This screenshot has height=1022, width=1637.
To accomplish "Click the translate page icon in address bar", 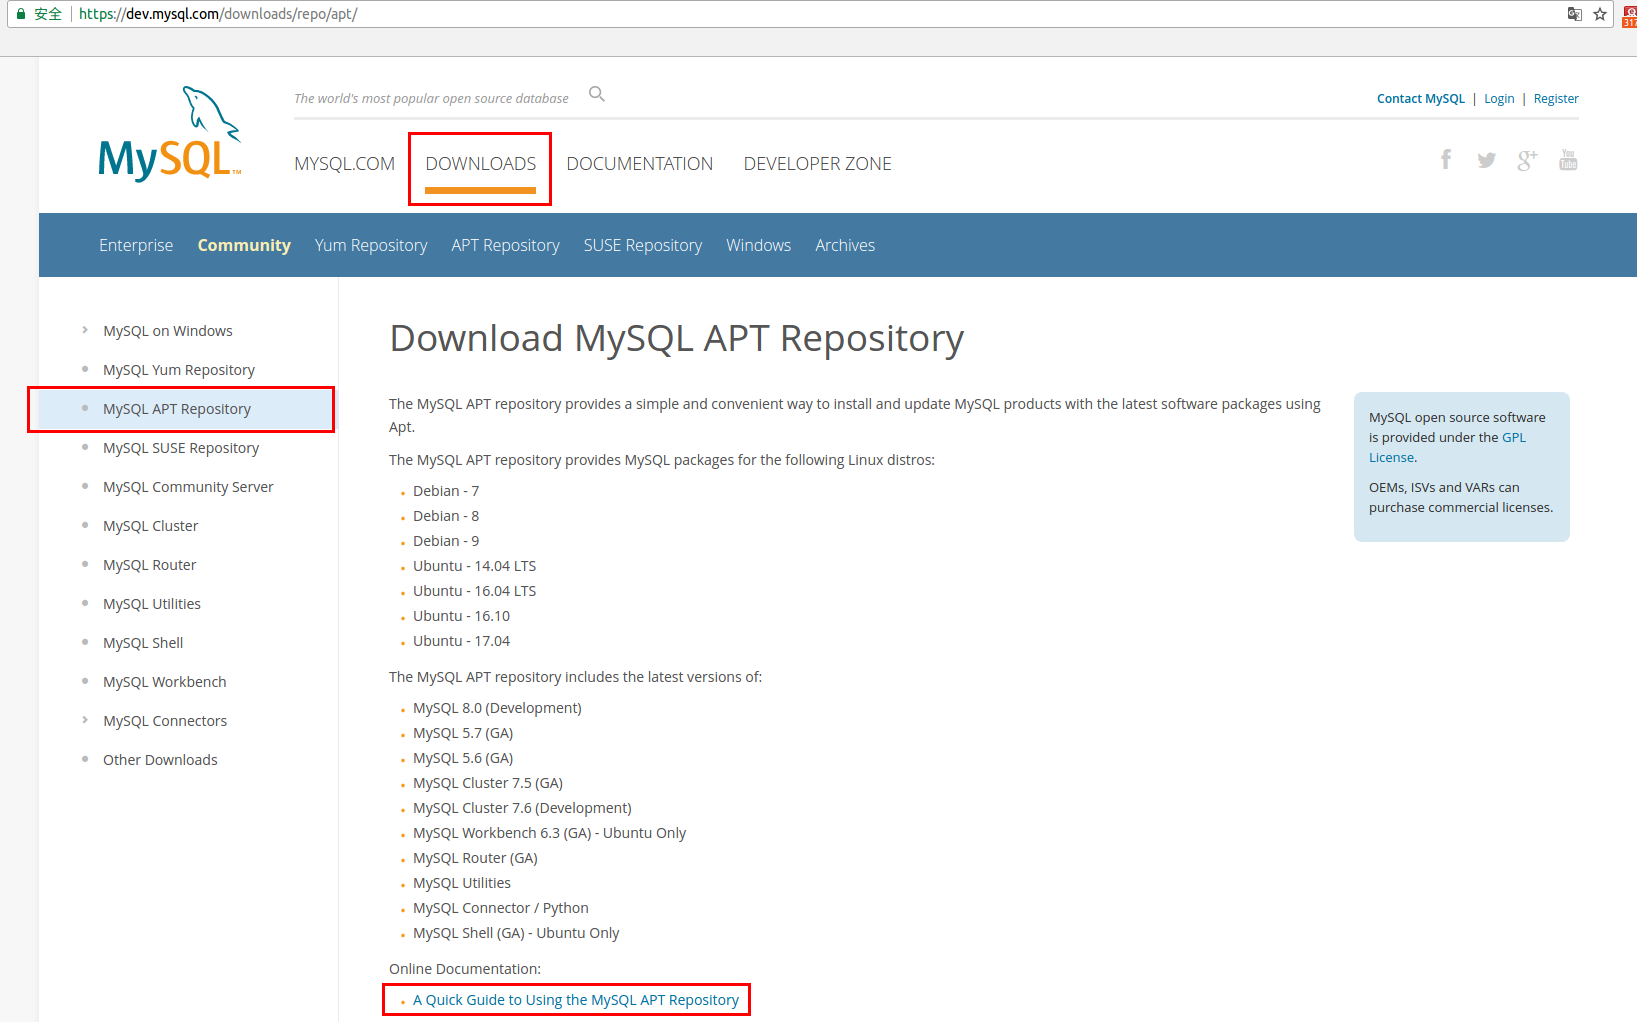I will (1575, 14).
